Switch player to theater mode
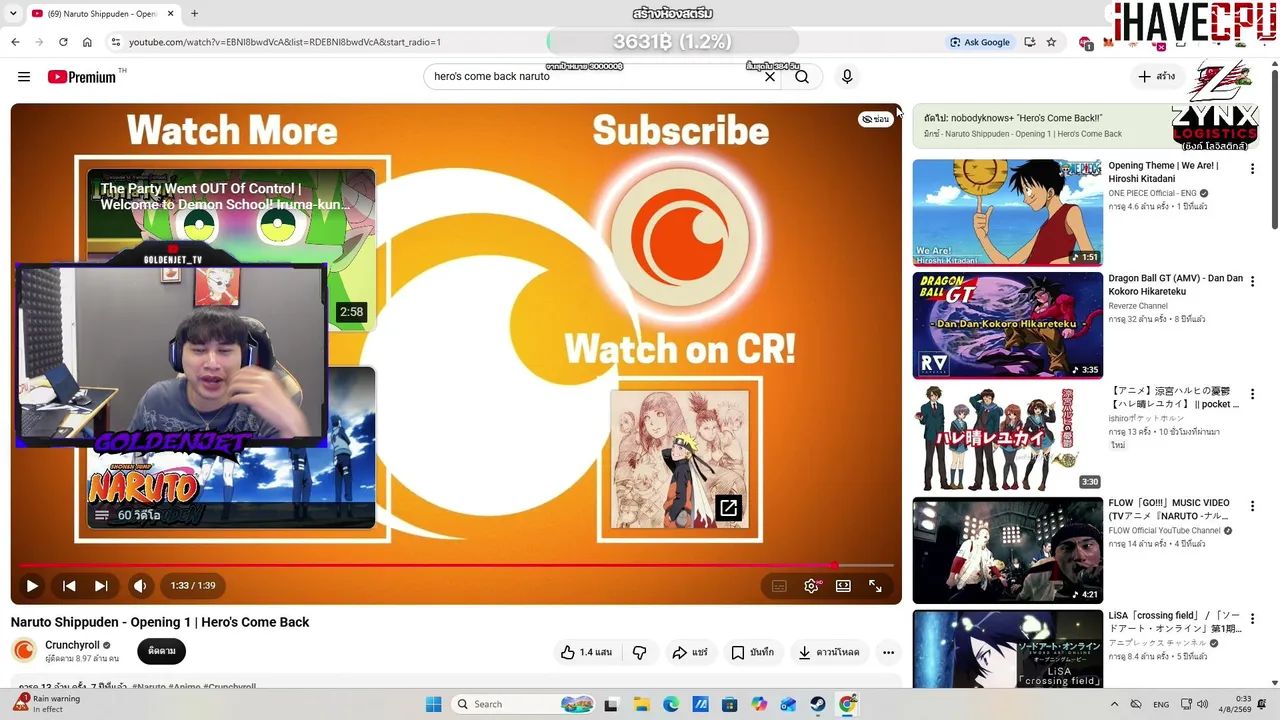The height and width of the screenshot is (720, 1280). point(843,586)
